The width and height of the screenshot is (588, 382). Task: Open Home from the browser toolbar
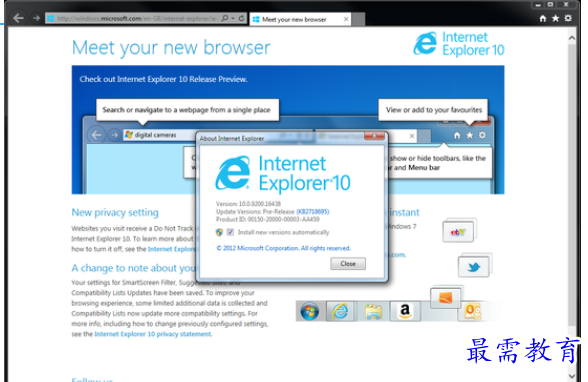click(x=543, y=18)
